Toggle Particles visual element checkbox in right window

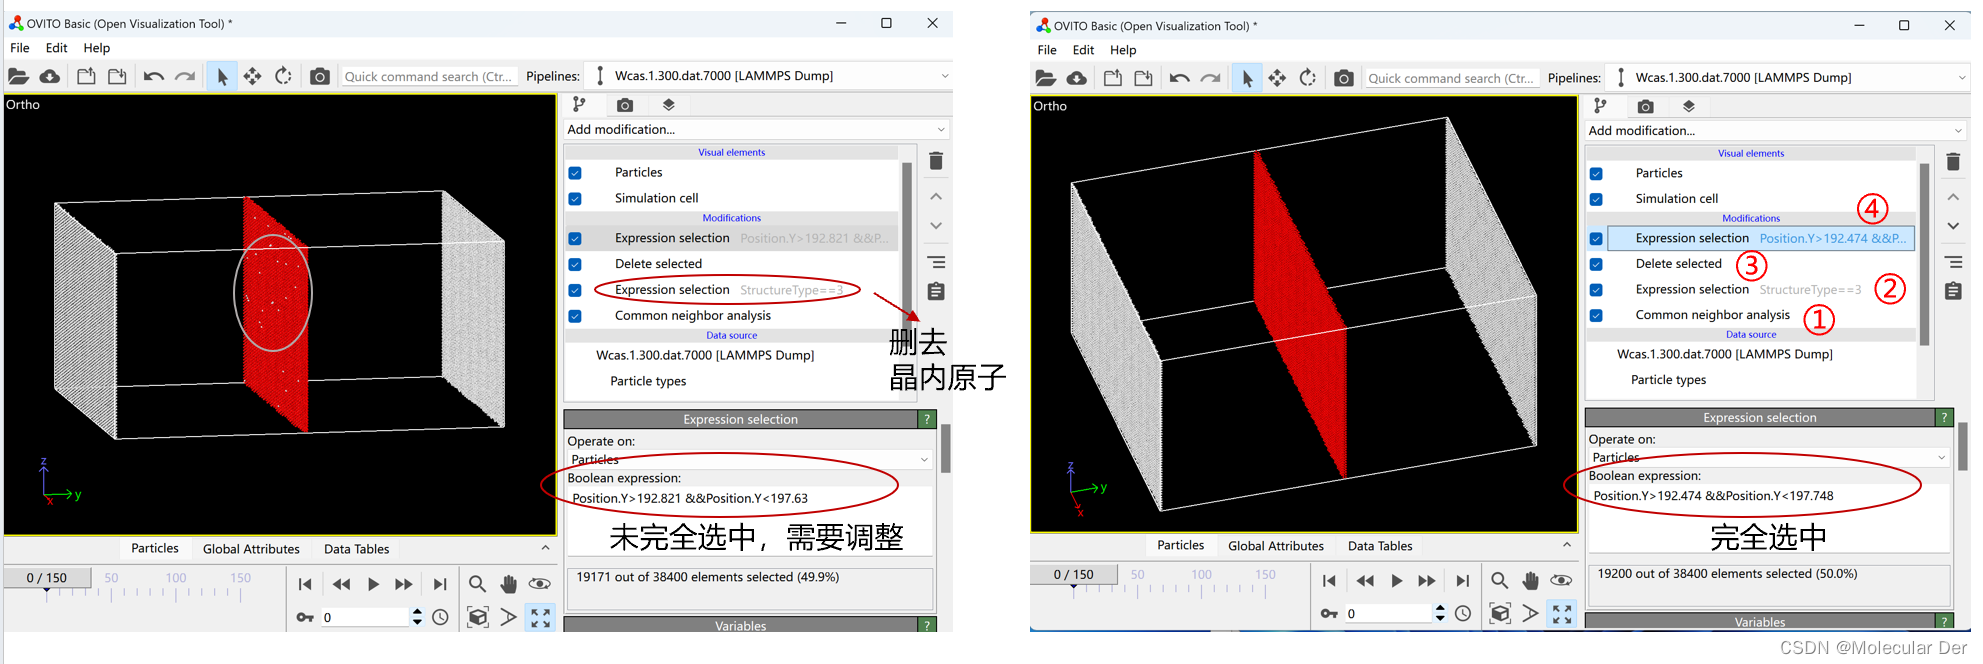click(1596, 174)
